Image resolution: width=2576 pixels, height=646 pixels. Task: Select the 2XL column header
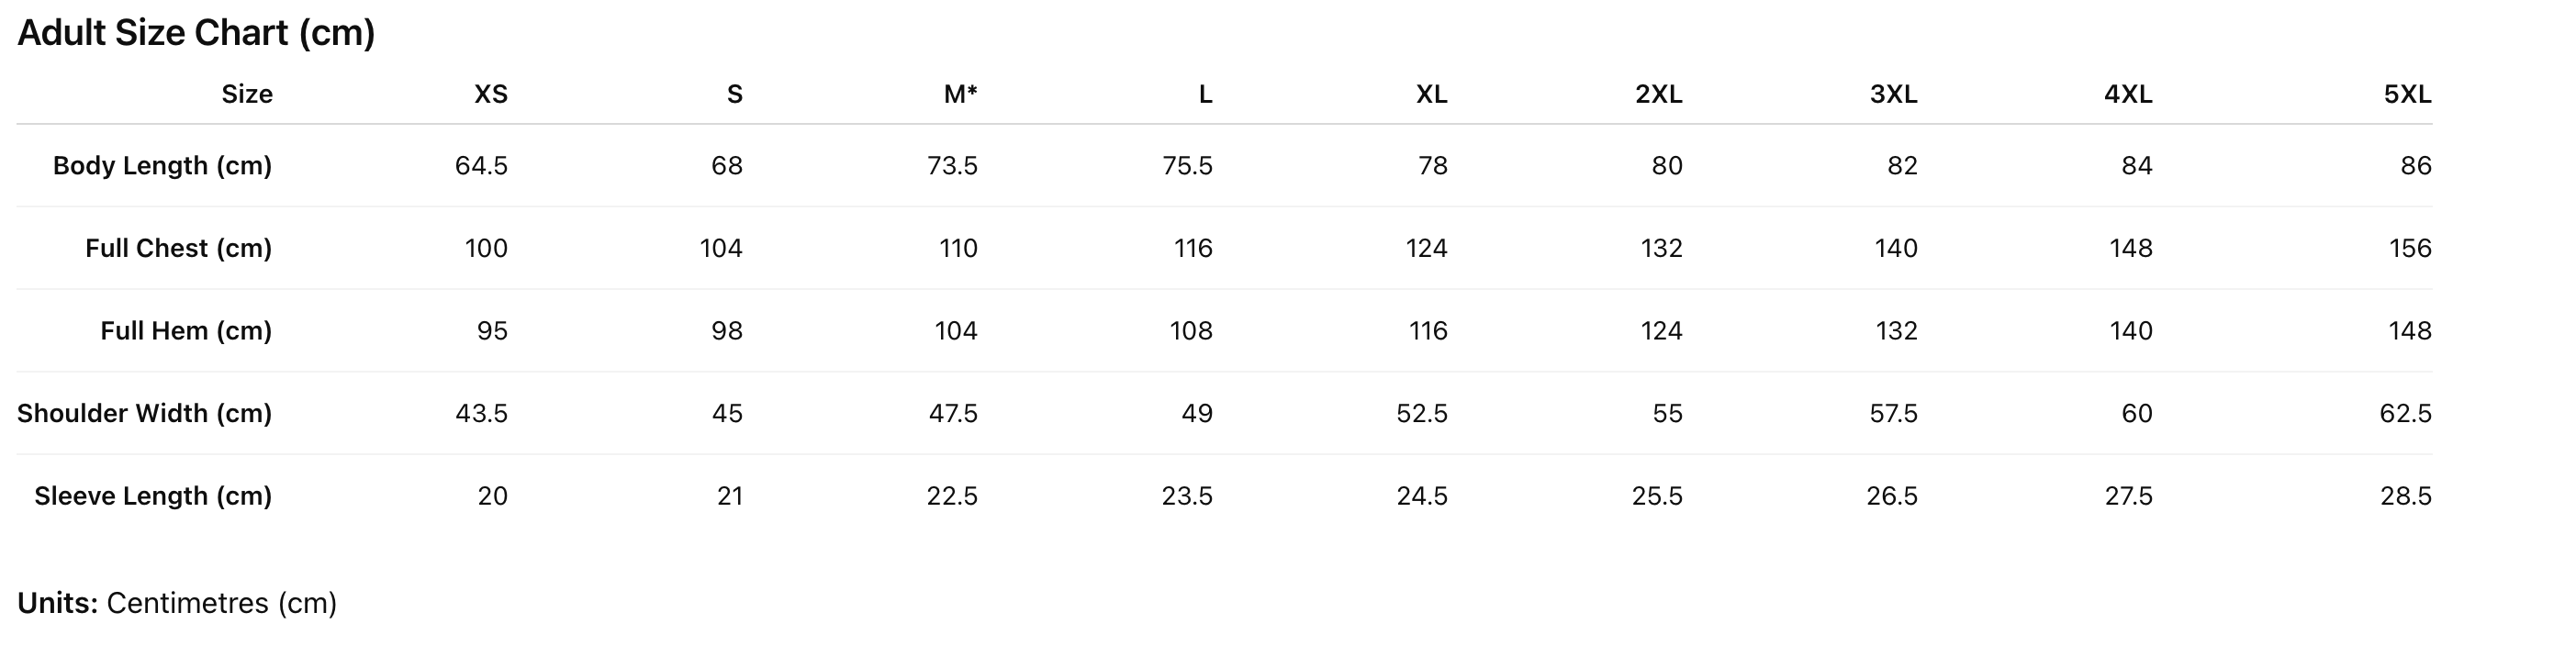click(1658, 94)
